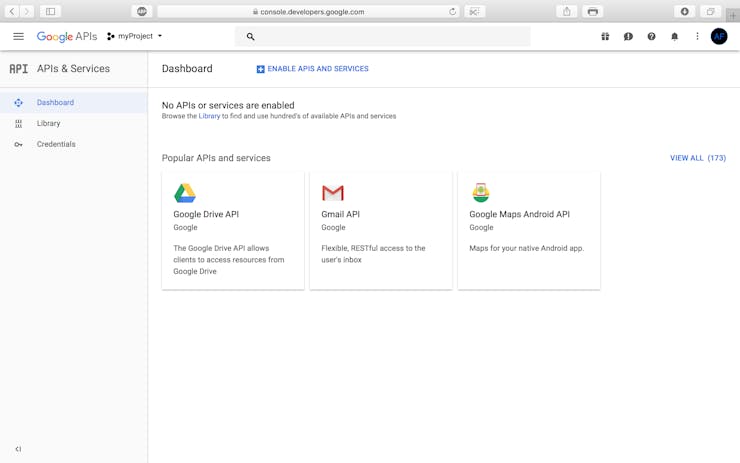Open the Safari downloads button
This screenshot has width=740, height=463.
tap(684, 11)
